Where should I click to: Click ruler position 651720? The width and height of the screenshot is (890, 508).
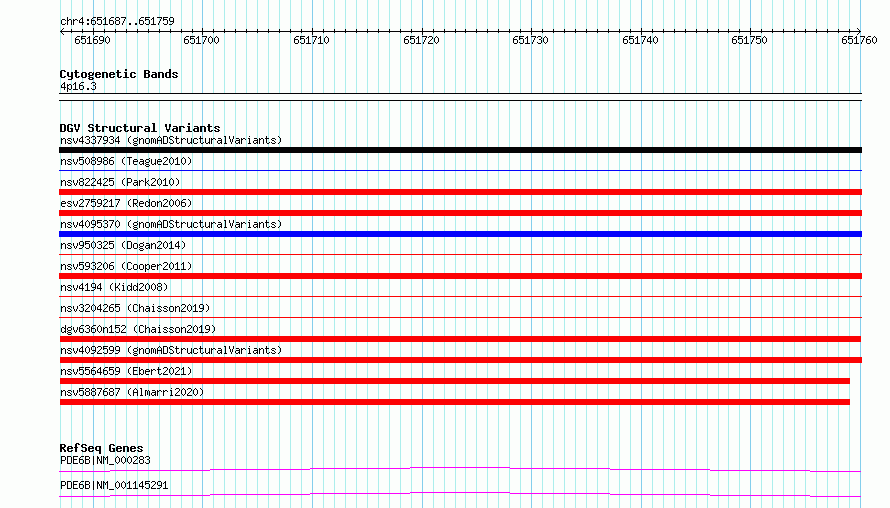point(421,40)
